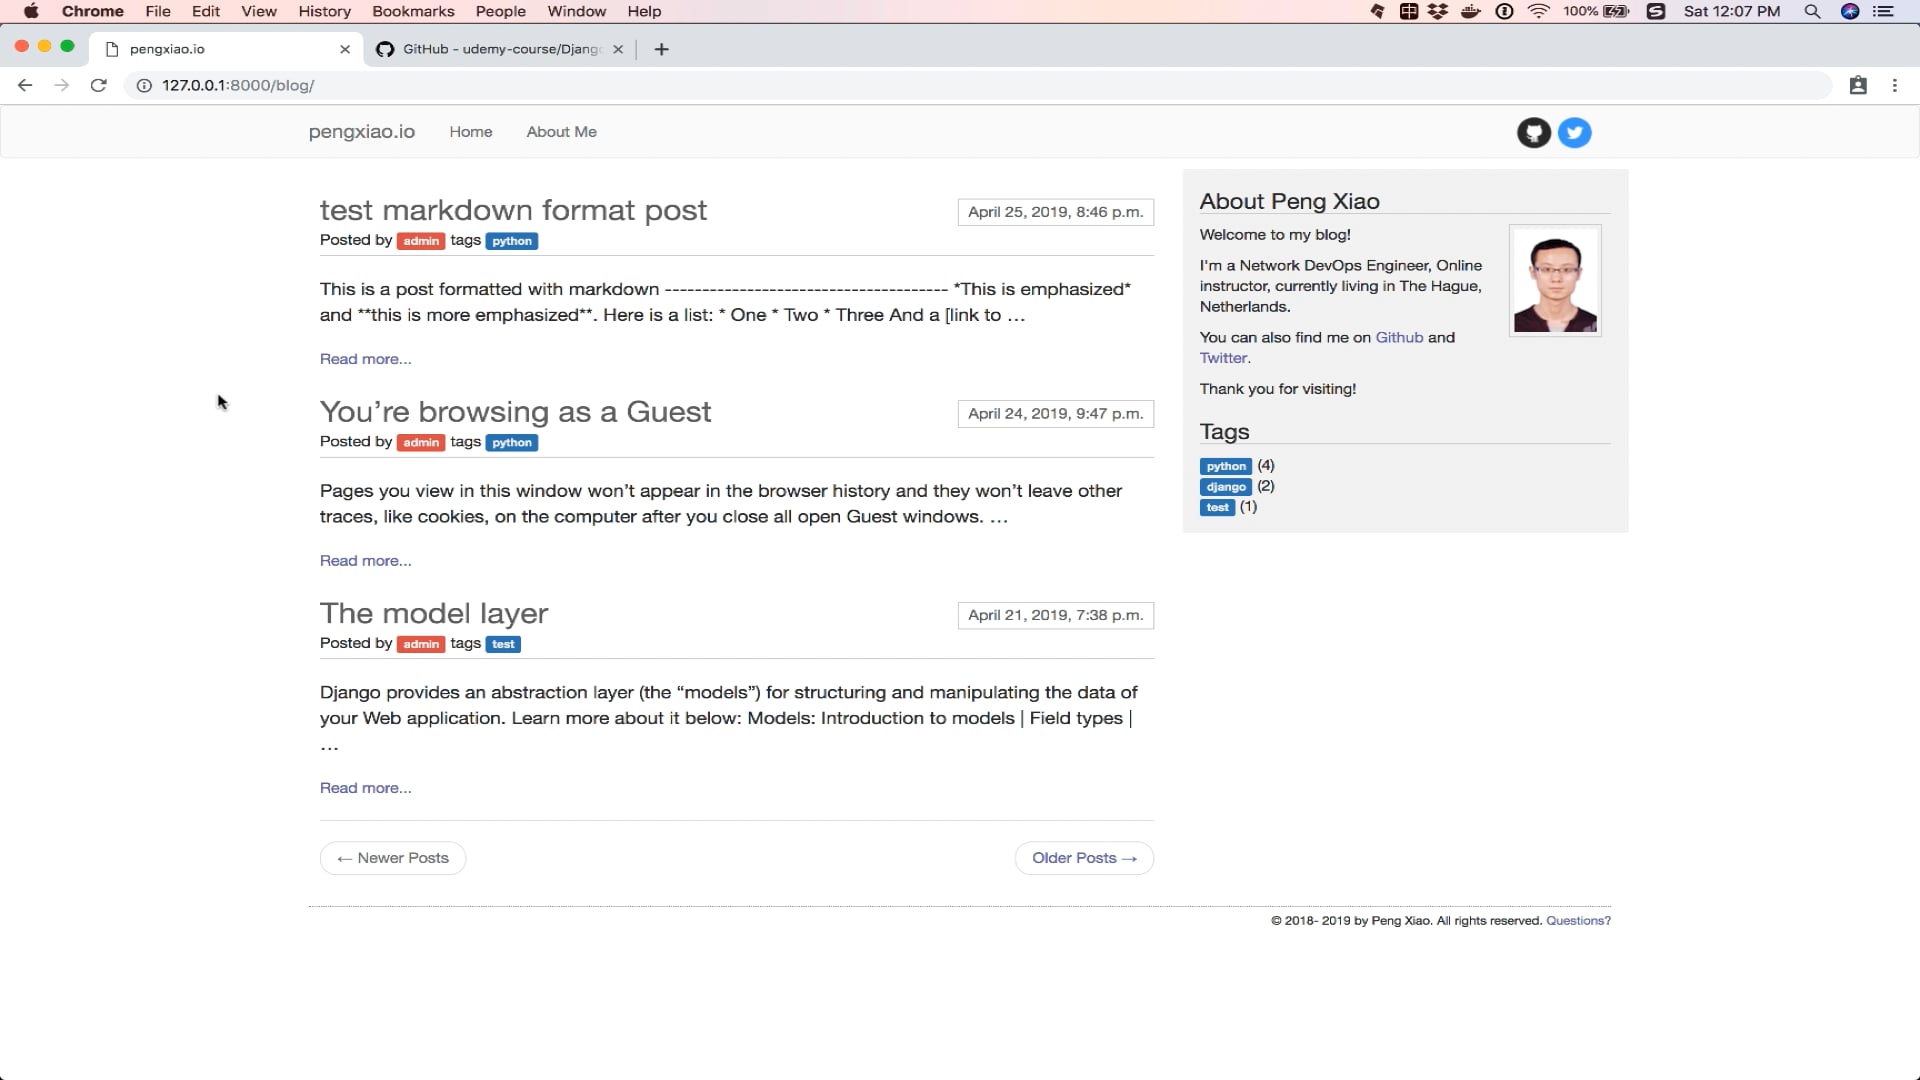The image size is (1920, 1080).
Task: Open macOS Spotlight search icon
Action: (x=1811, y=11)
